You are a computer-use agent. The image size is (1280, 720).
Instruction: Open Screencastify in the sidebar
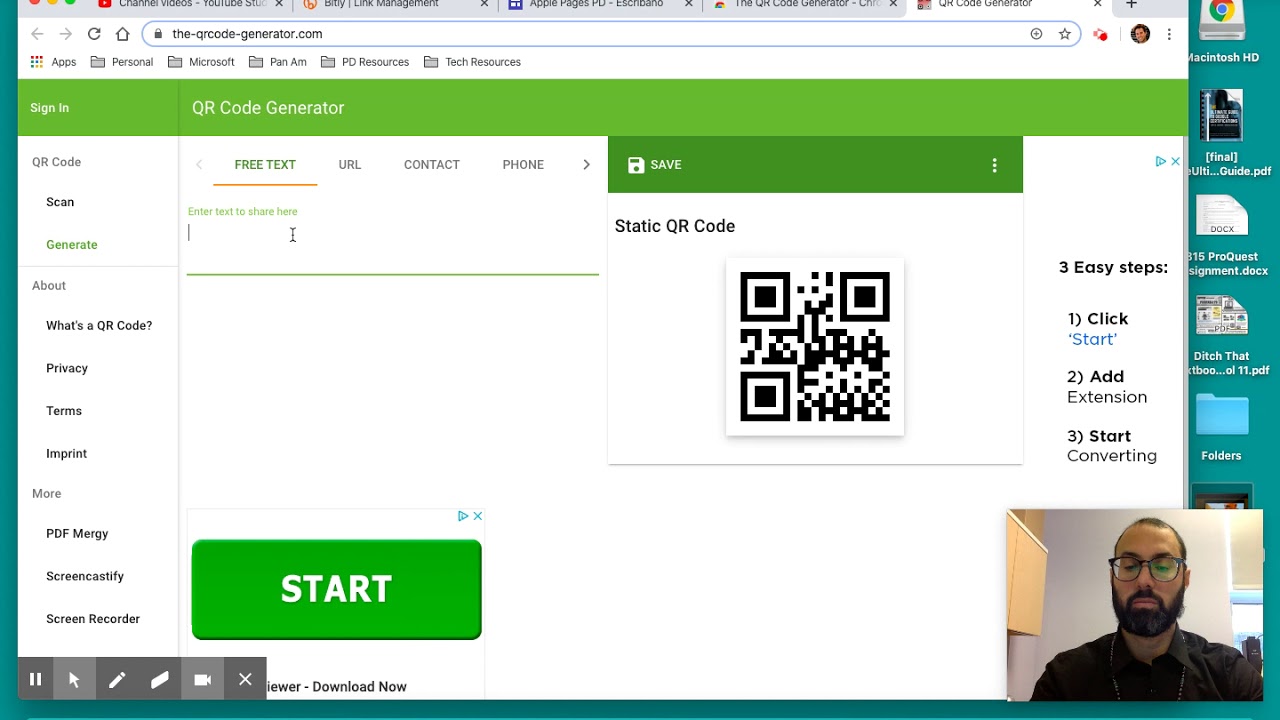click(x=85, y=576)
